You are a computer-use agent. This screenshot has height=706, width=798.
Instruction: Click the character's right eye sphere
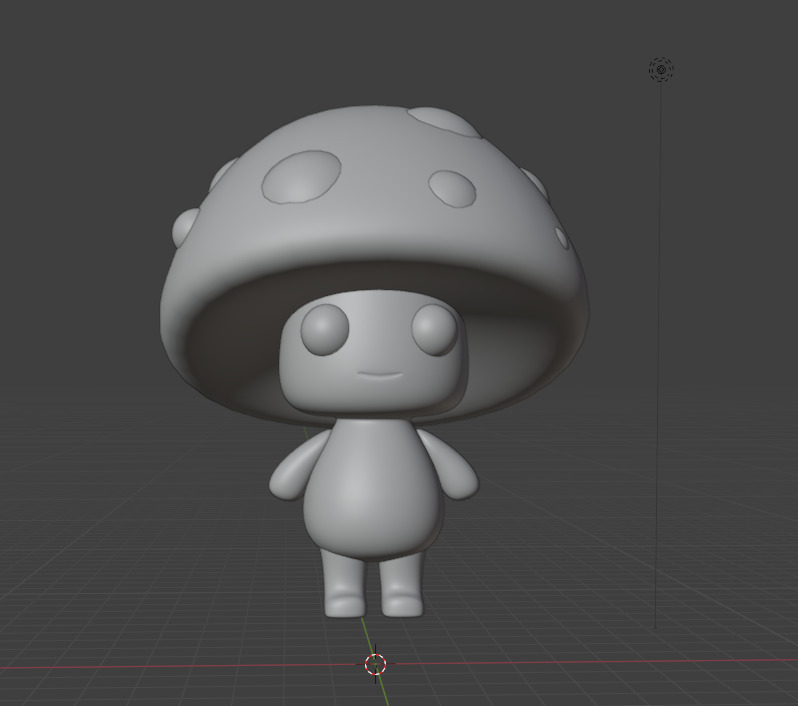coord(435,330)
